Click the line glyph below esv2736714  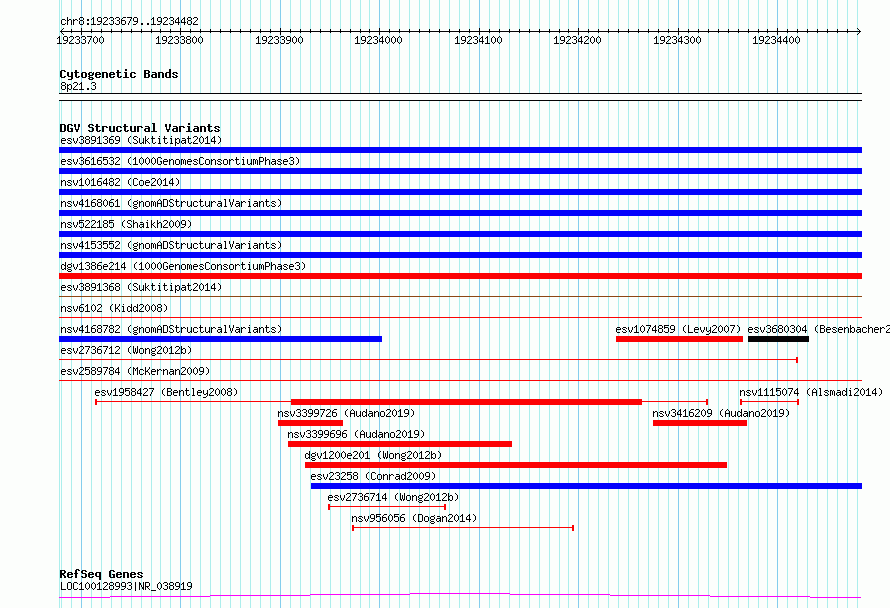[387, 507]
